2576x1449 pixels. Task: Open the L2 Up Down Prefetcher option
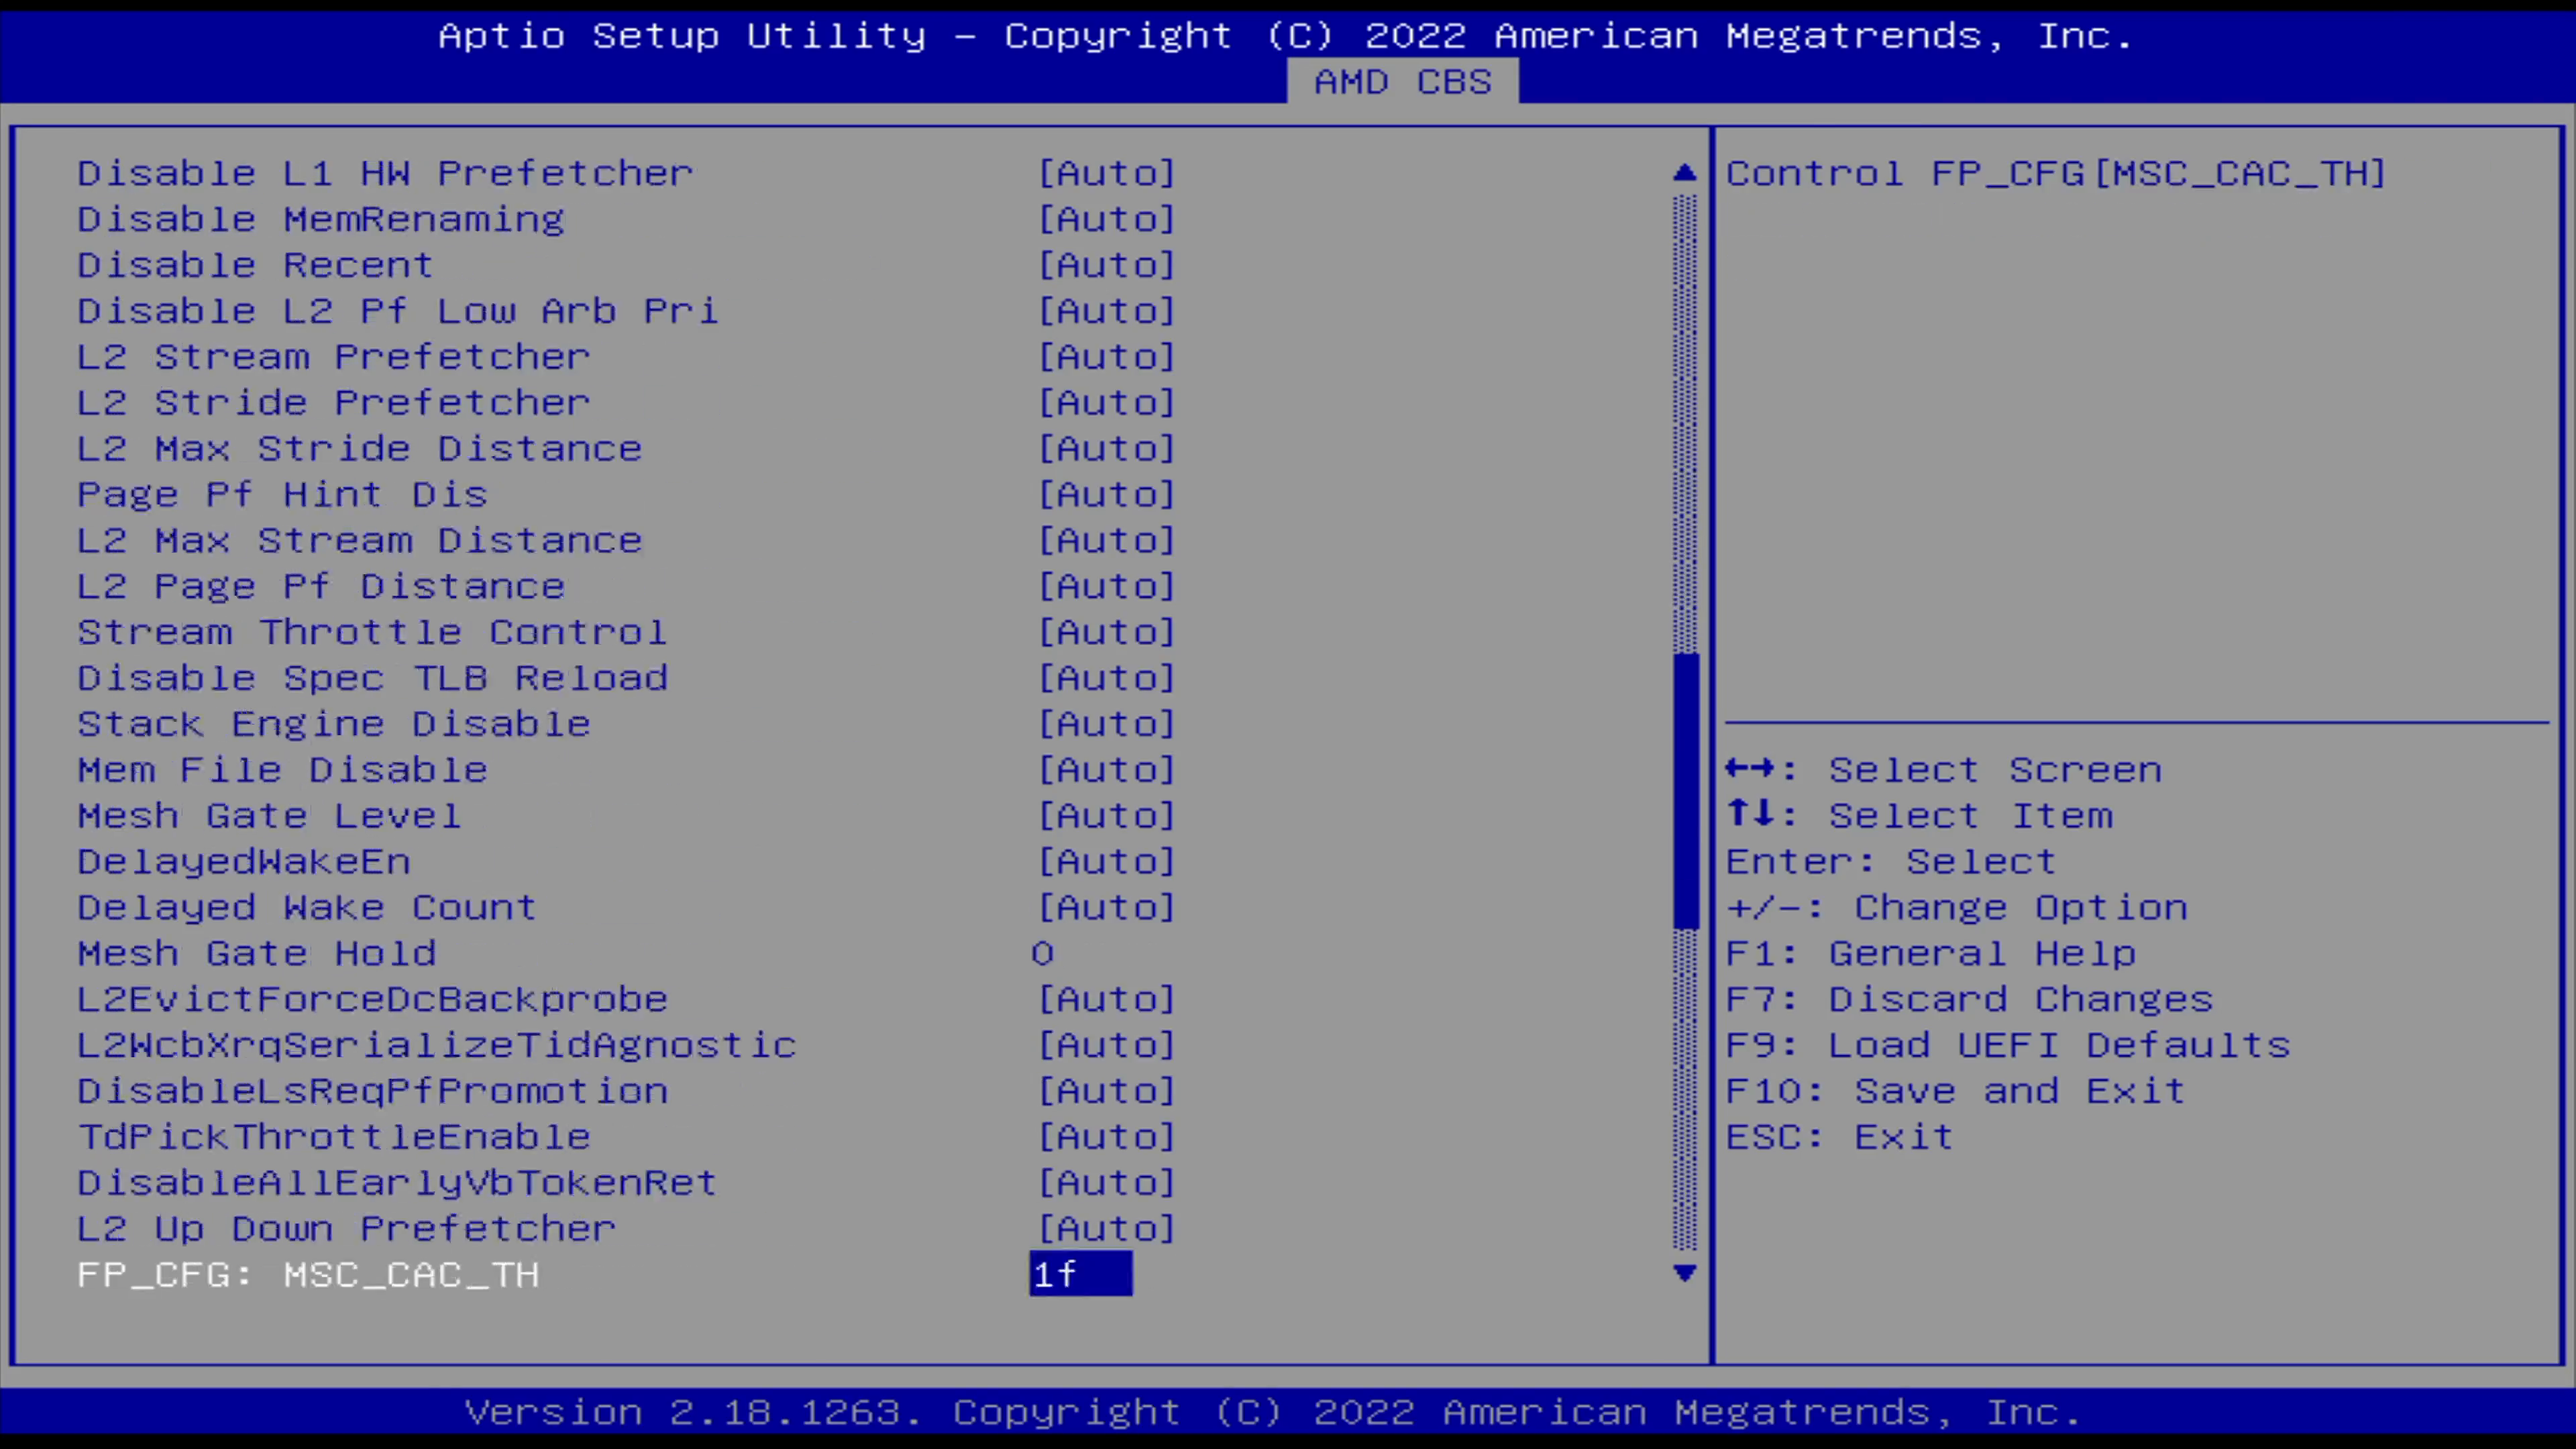[x=1107, y=1230]
